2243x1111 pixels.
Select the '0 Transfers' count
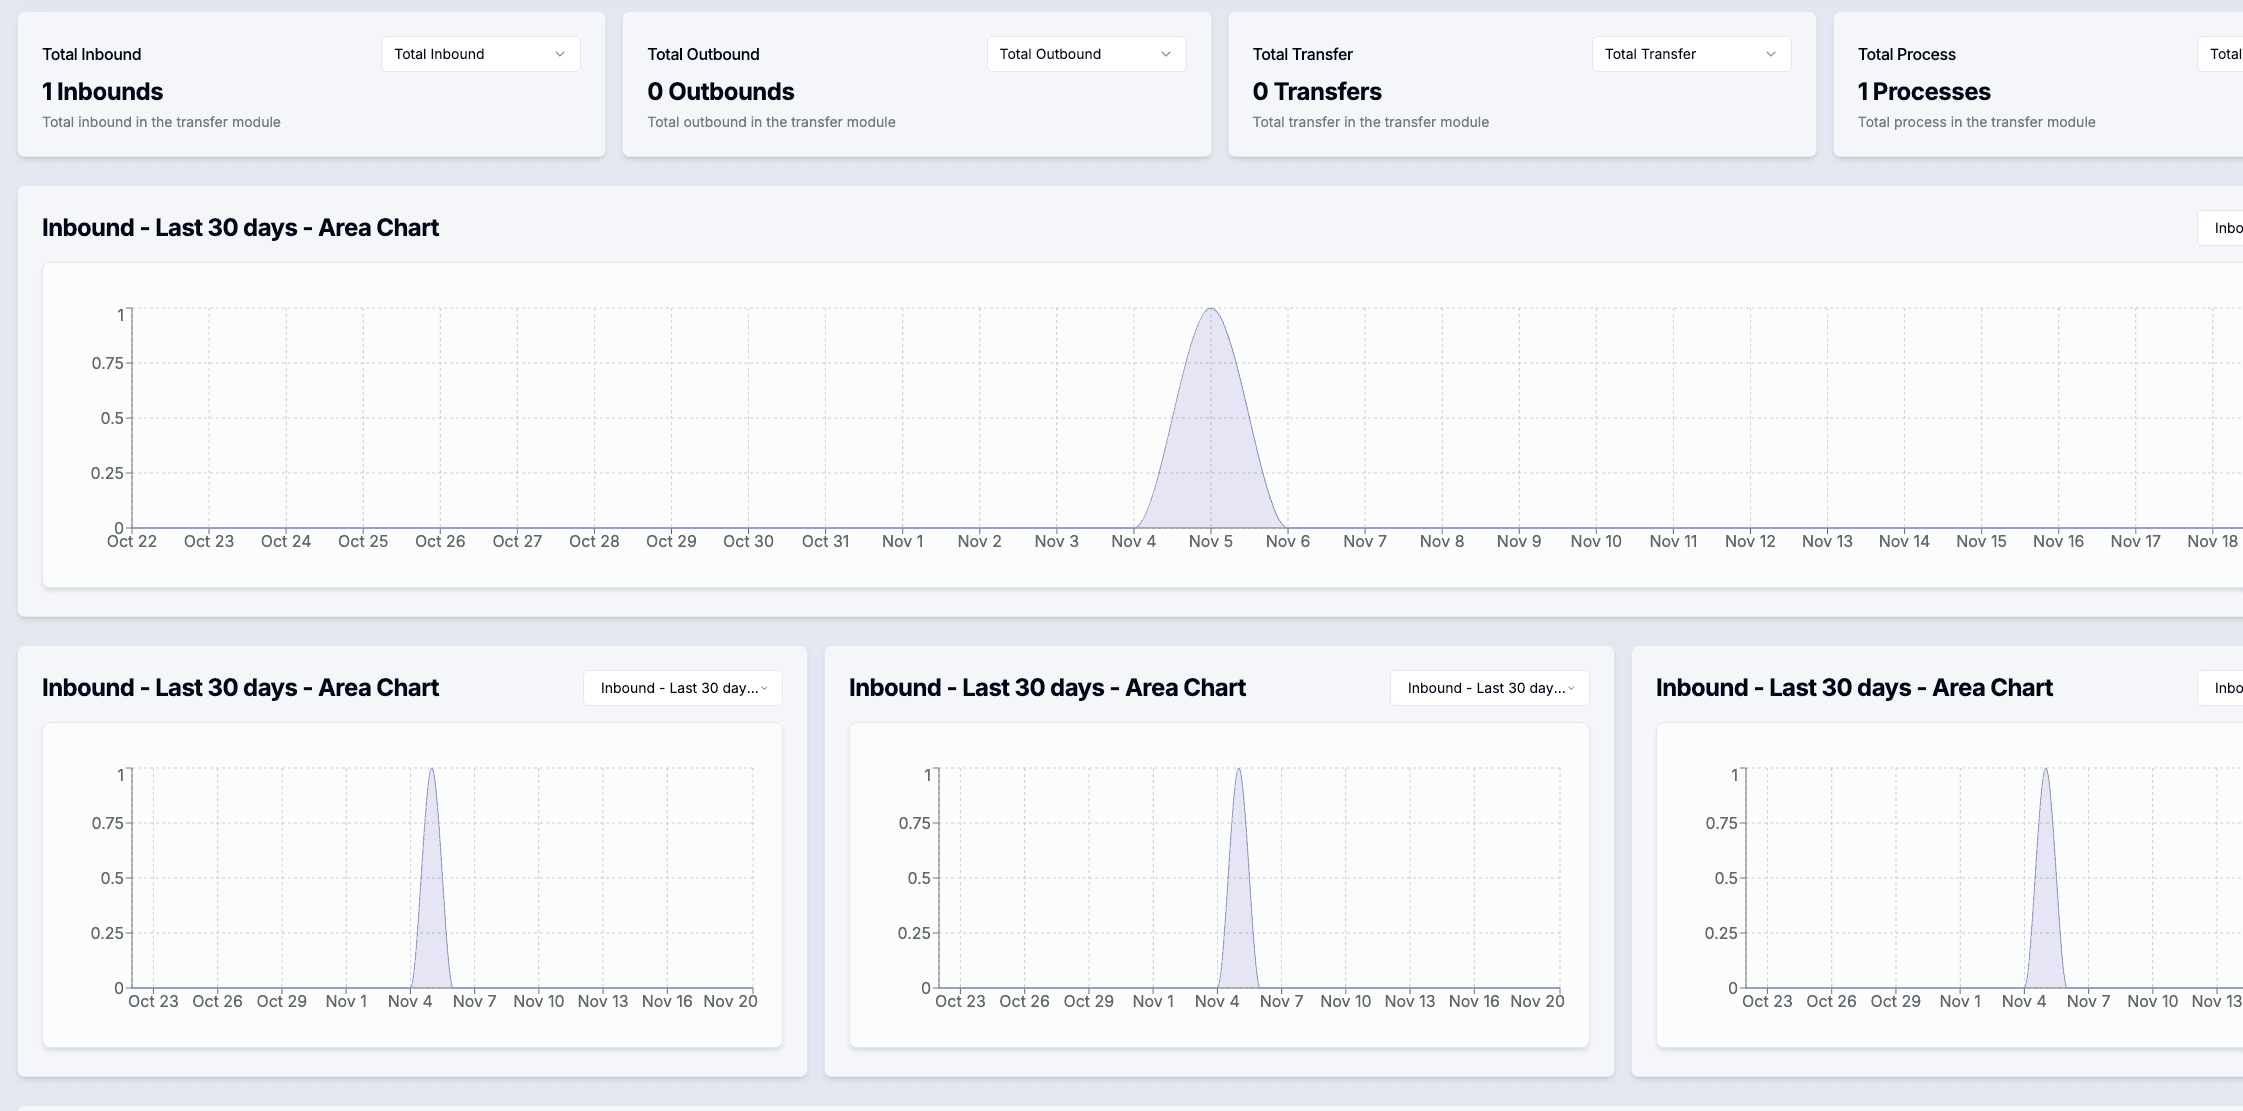coord(1317,91)
